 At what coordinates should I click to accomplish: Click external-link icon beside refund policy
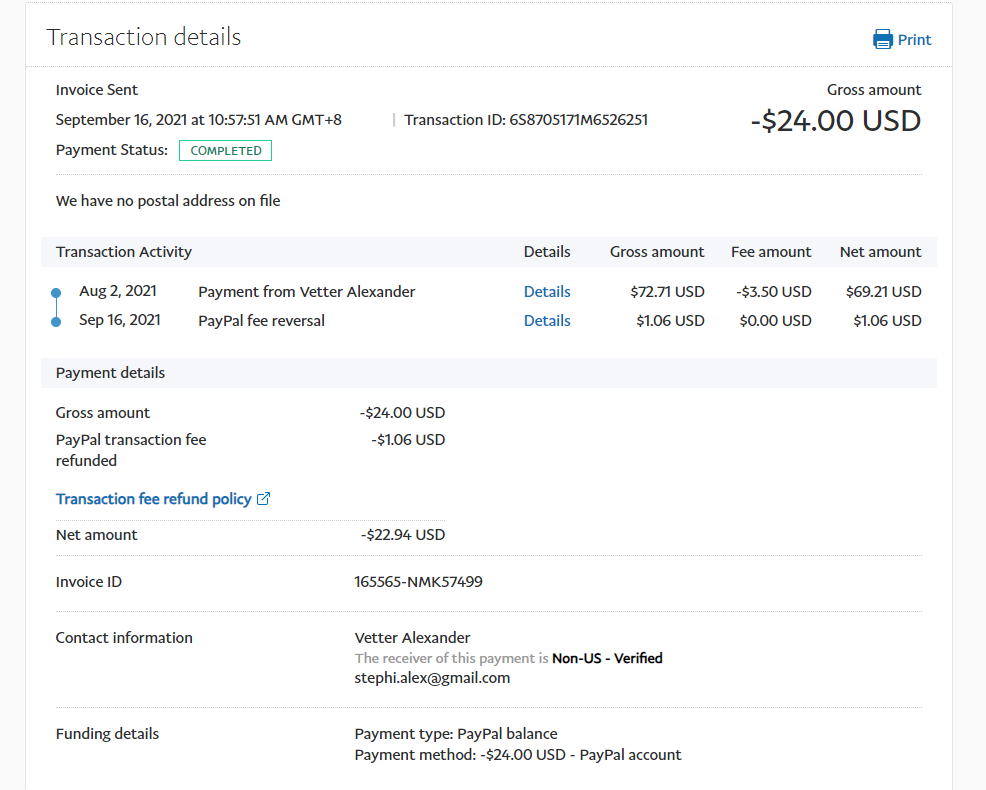264,499
